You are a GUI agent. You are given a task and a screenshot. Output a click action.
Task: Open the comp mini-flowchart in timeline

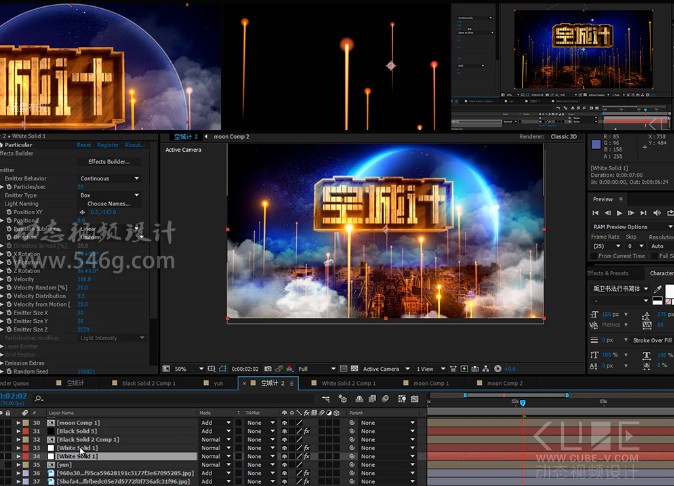point(326,399)
